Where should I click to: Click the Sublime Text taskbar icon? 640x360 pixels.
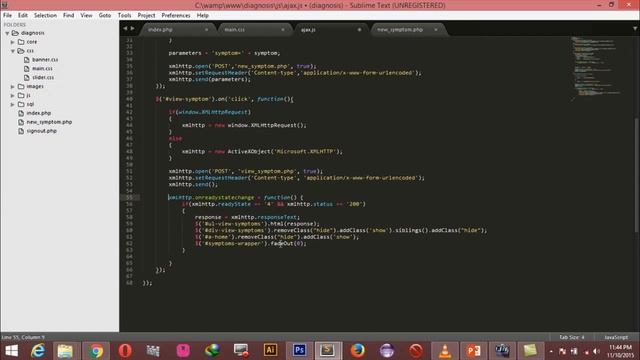pos(328,351)
